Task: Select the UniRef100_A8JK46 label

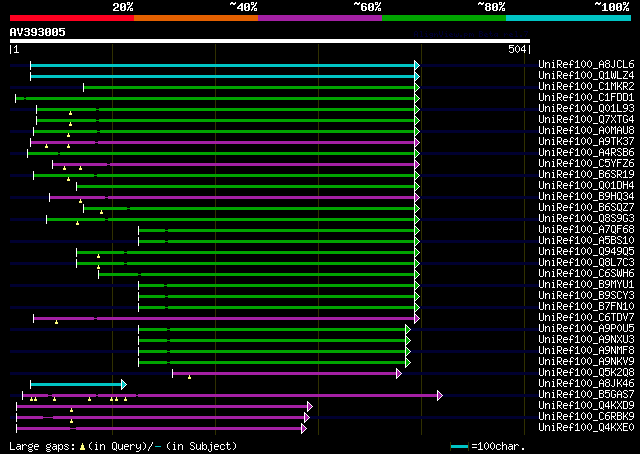Action: [586, 384]
